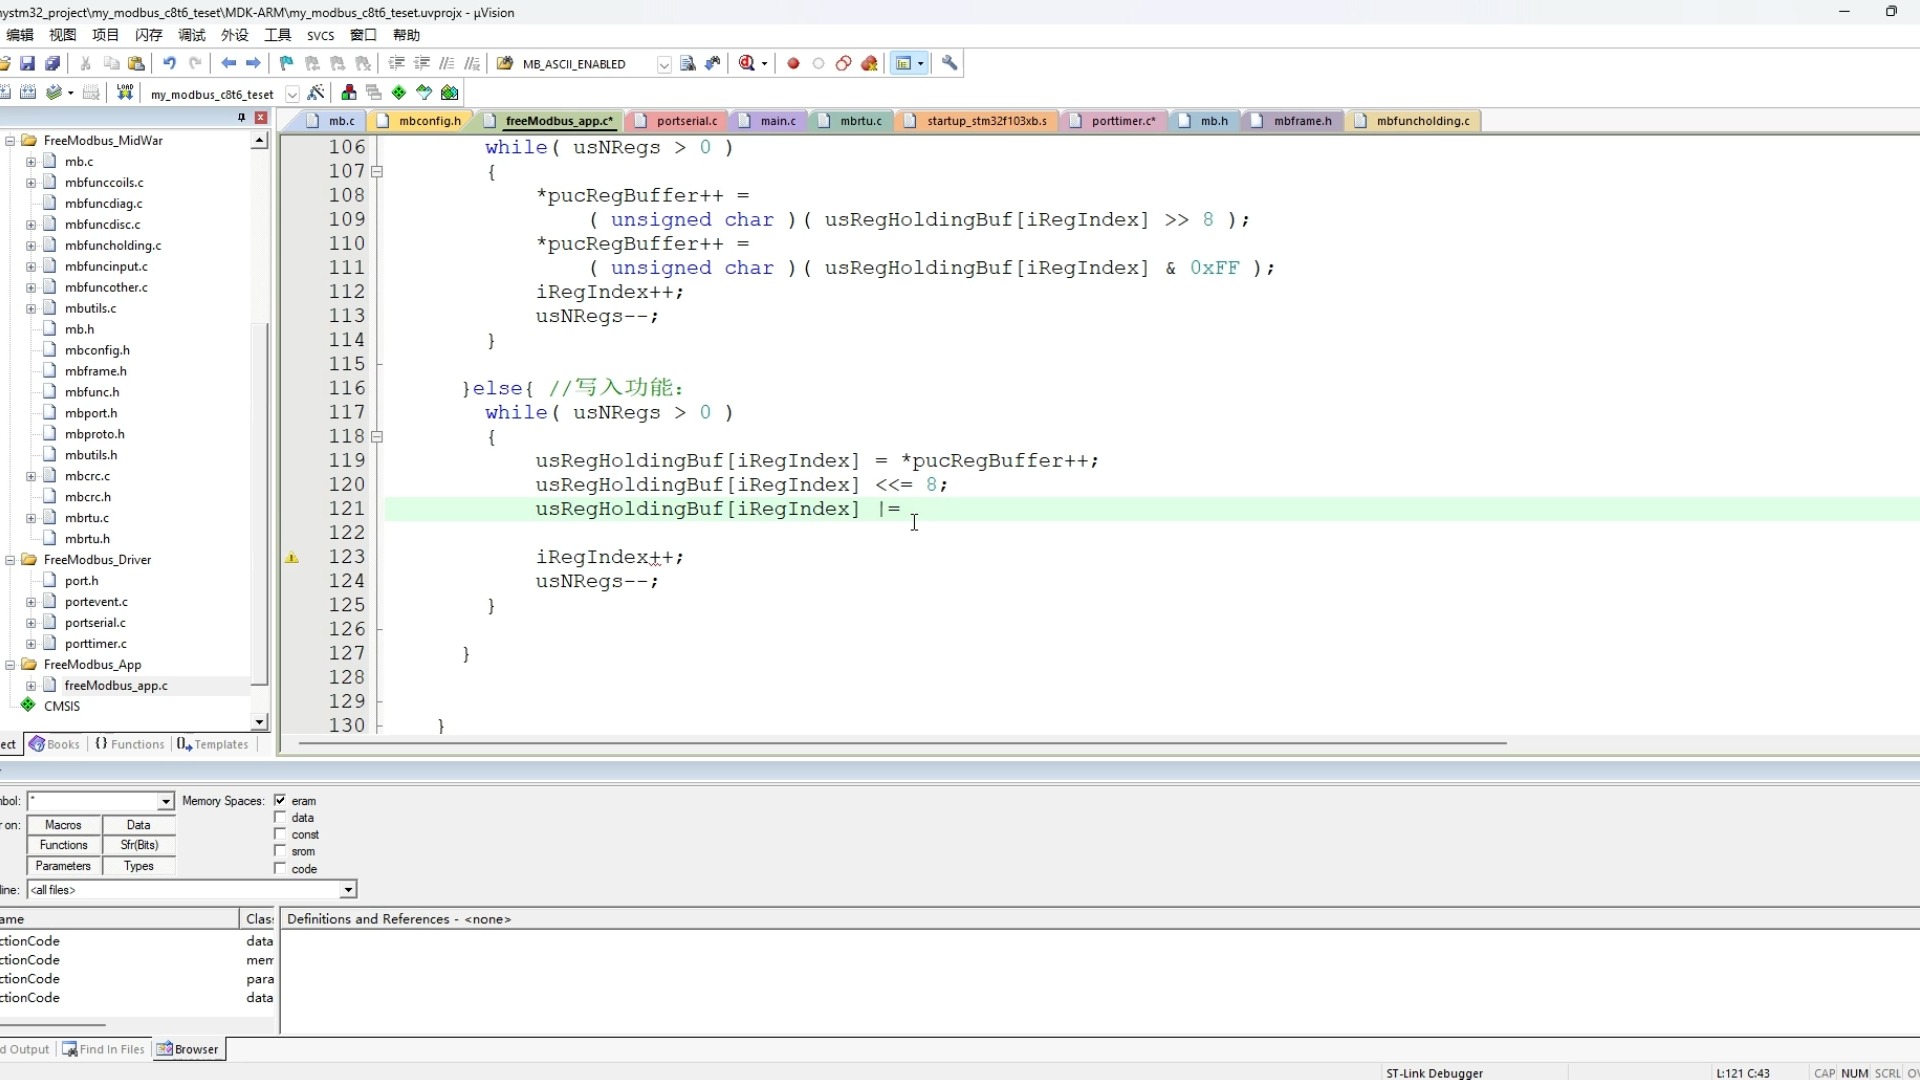Open the my_modbus_c8t6_teset target dropdown

(x=292, y=94)
